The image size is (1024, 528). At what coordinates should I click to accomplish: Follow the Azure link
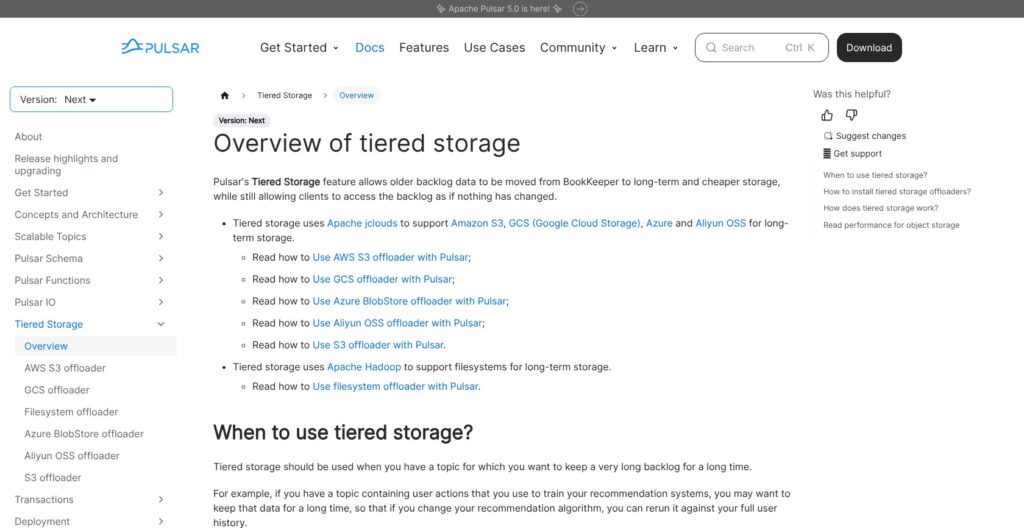660,223
